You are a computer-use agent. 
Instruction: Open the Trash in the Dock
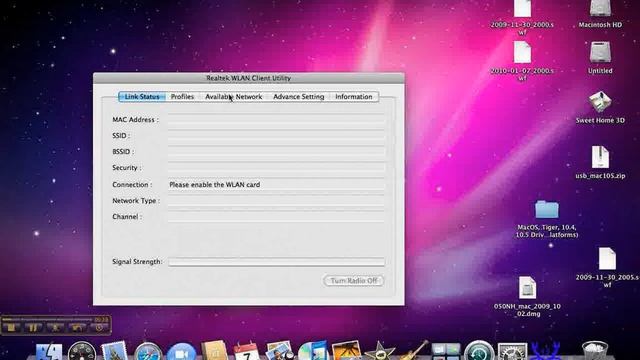click(x=595, y=351)
